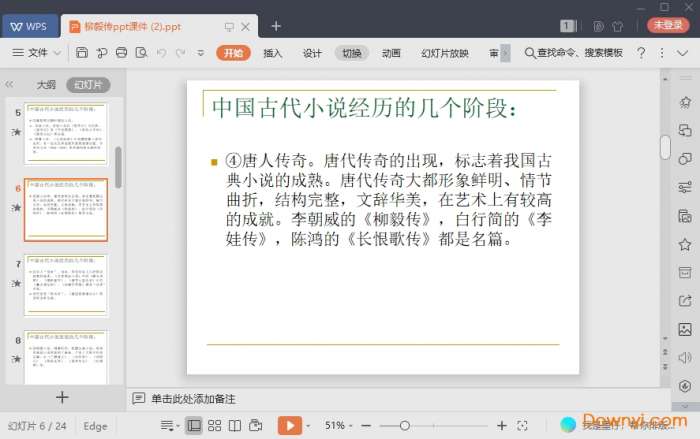This screenshot has height=439, width=700.
Task: Select slide 6 thumbnail
Action: [66, 210]
